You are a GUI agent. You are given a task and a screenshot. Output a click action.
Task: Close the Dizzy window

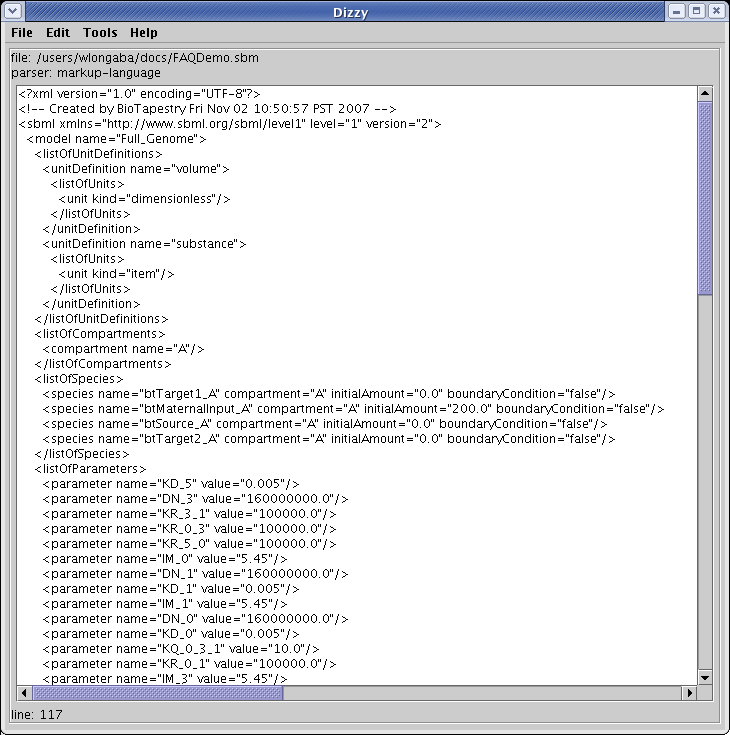pos(715,11)
